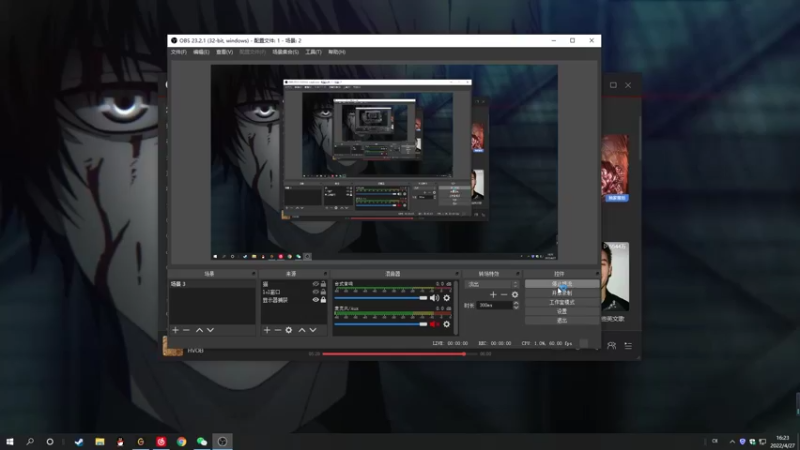Open the 编辑(E) menu
This screenshot has height=450, width=800.
click(201, 52)
